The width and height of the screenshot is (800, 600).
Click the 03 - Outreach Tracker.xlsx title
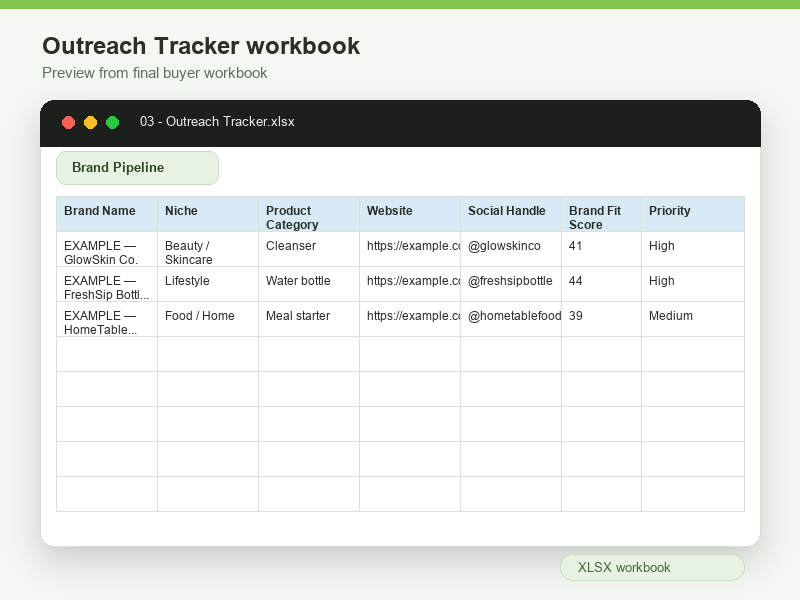click(x=217, y=121)
